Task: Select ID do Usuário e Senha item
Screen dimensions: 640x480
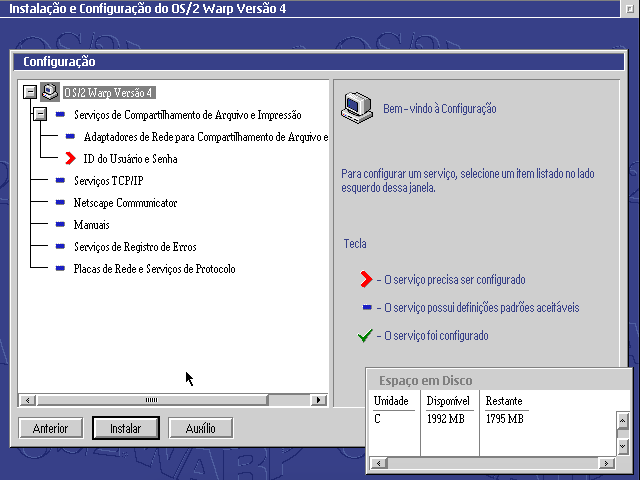Action: pyautogui.click(x=130, y=159)
